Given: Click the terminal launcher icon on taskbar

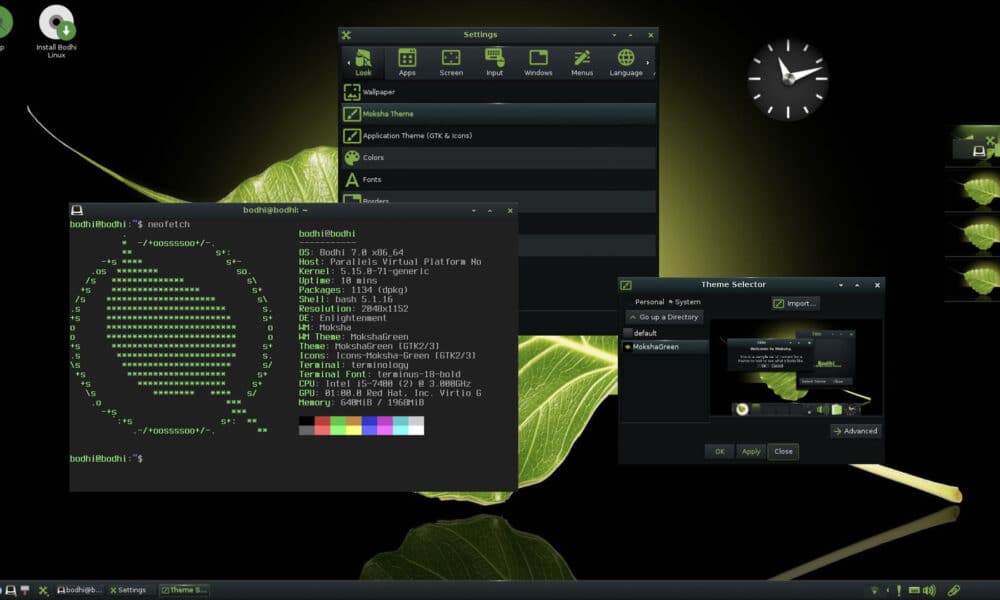Looking at the screenshot, I should click(x=11, y=590).
